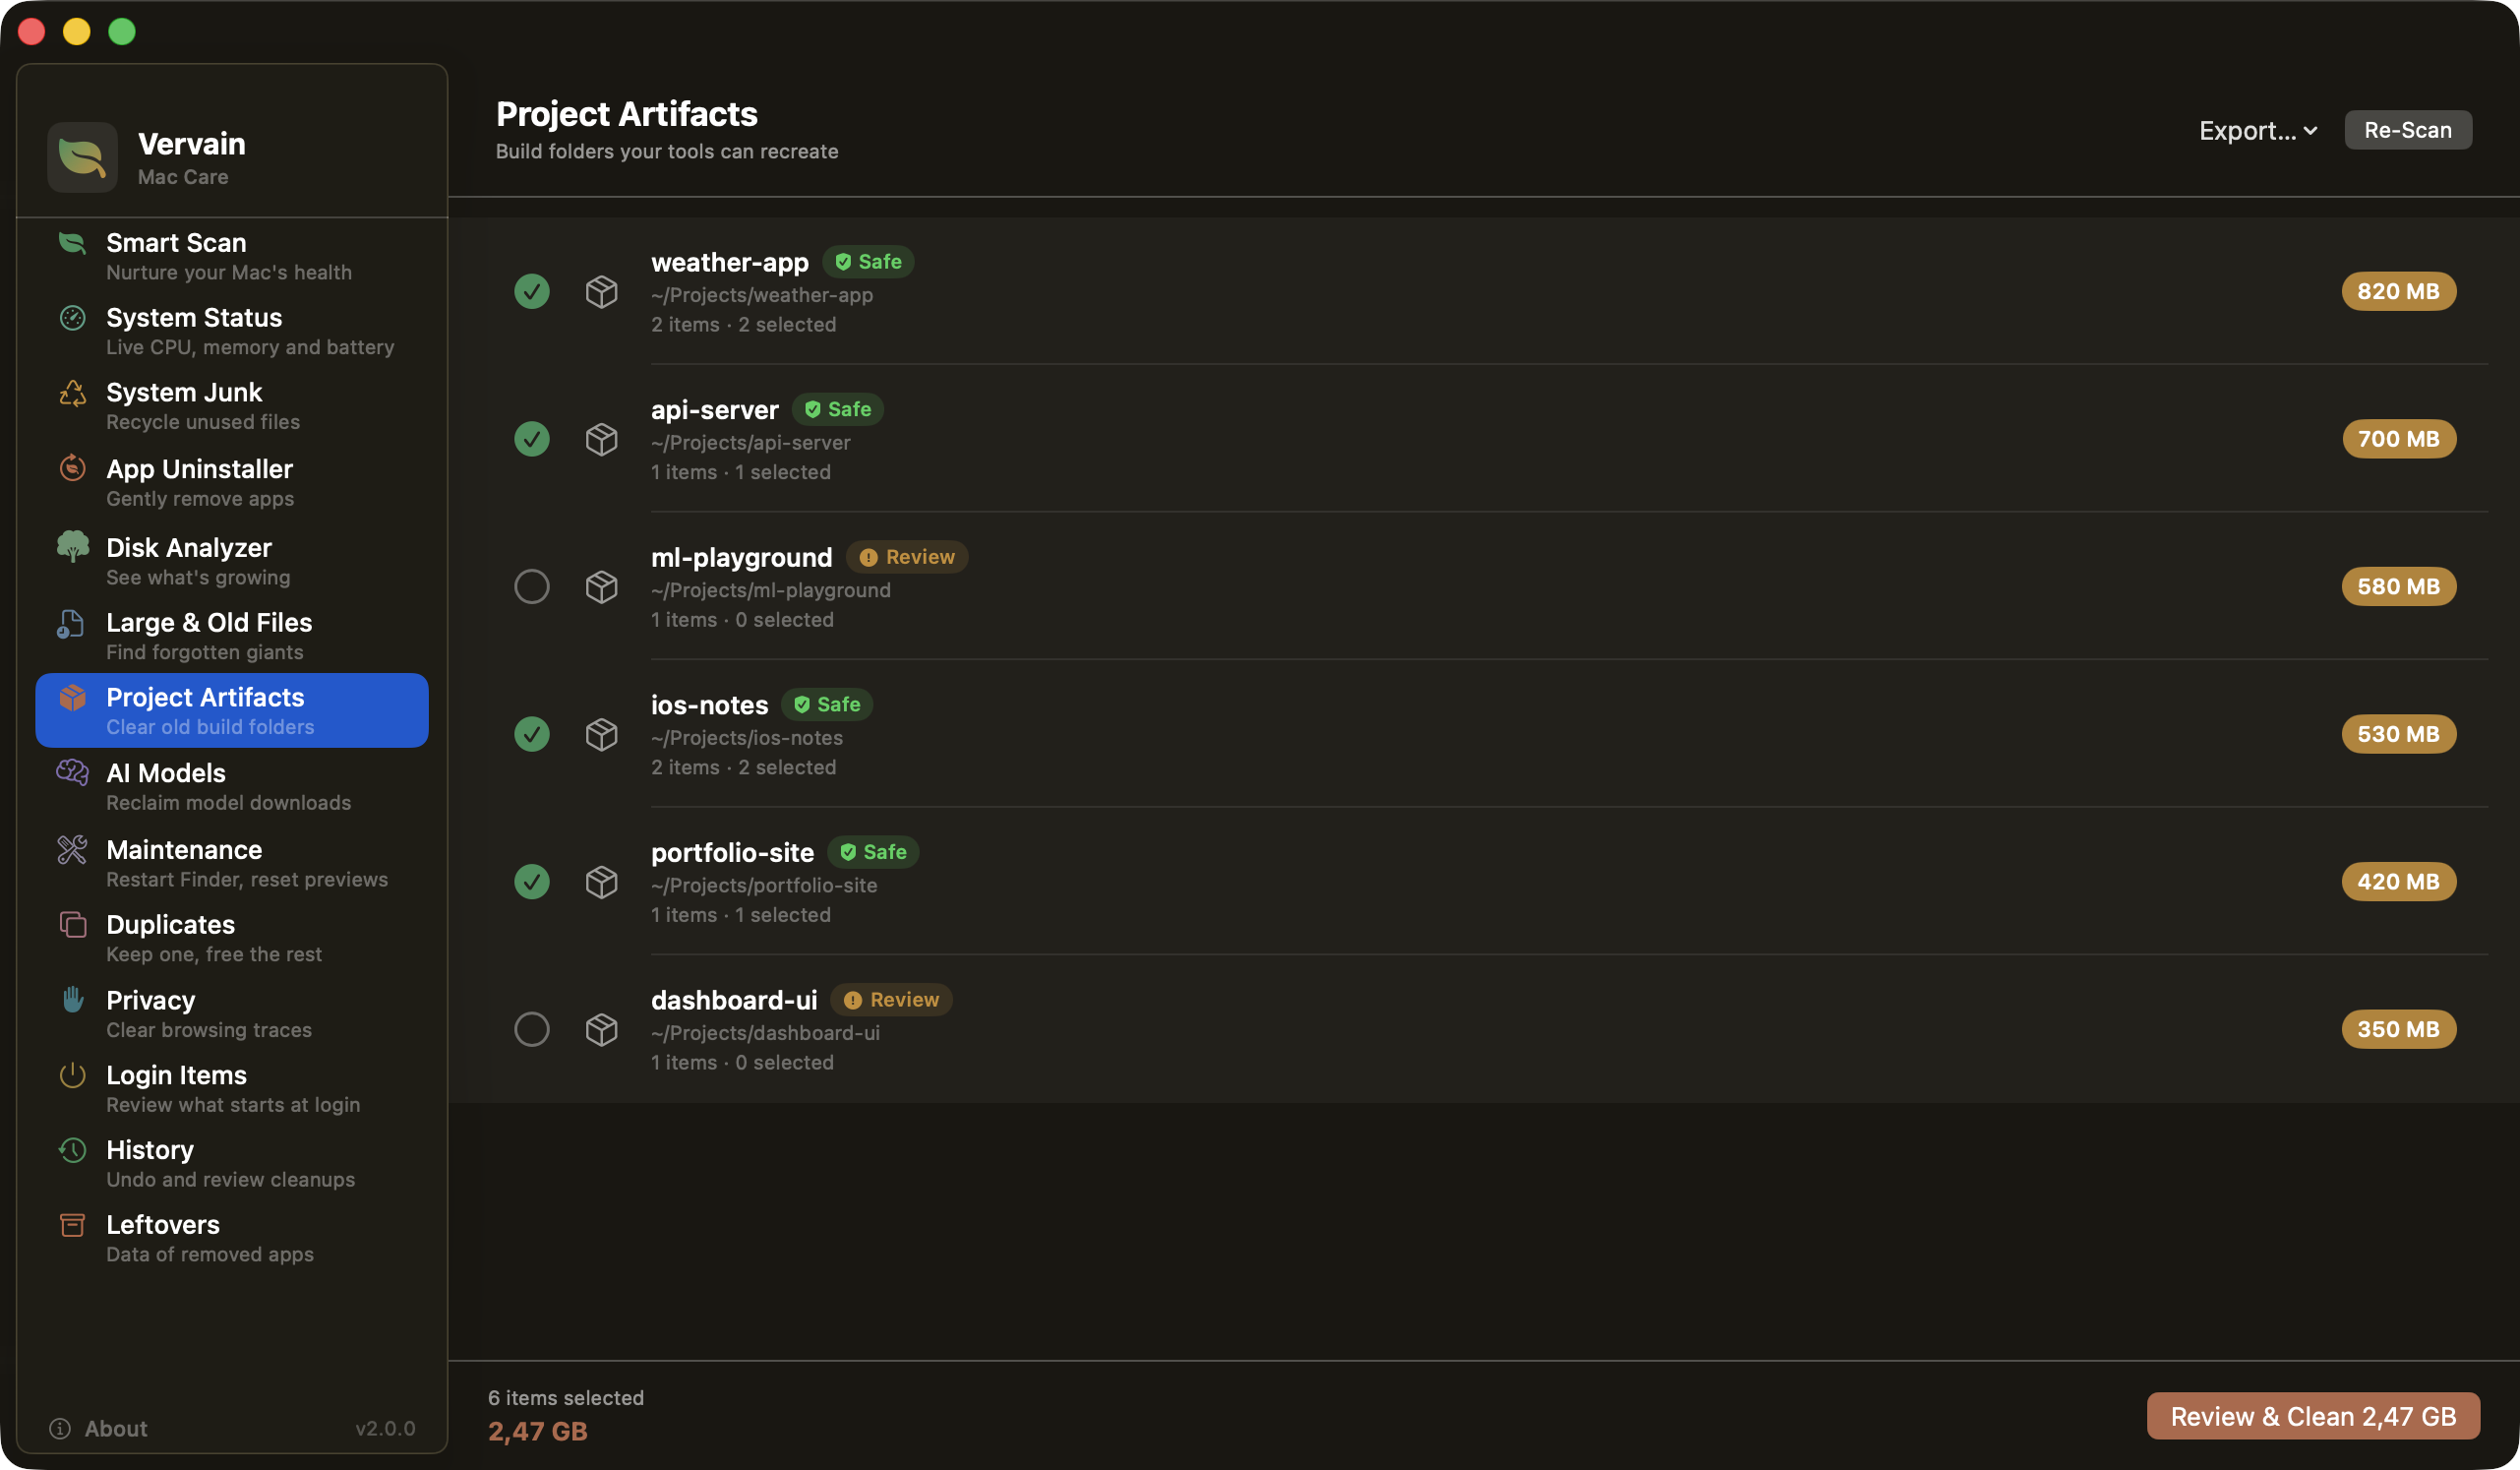Click the Leftovers archive box icon
The width and height of the screenshot is (2520, 1470).
(x=72, y=1225)
